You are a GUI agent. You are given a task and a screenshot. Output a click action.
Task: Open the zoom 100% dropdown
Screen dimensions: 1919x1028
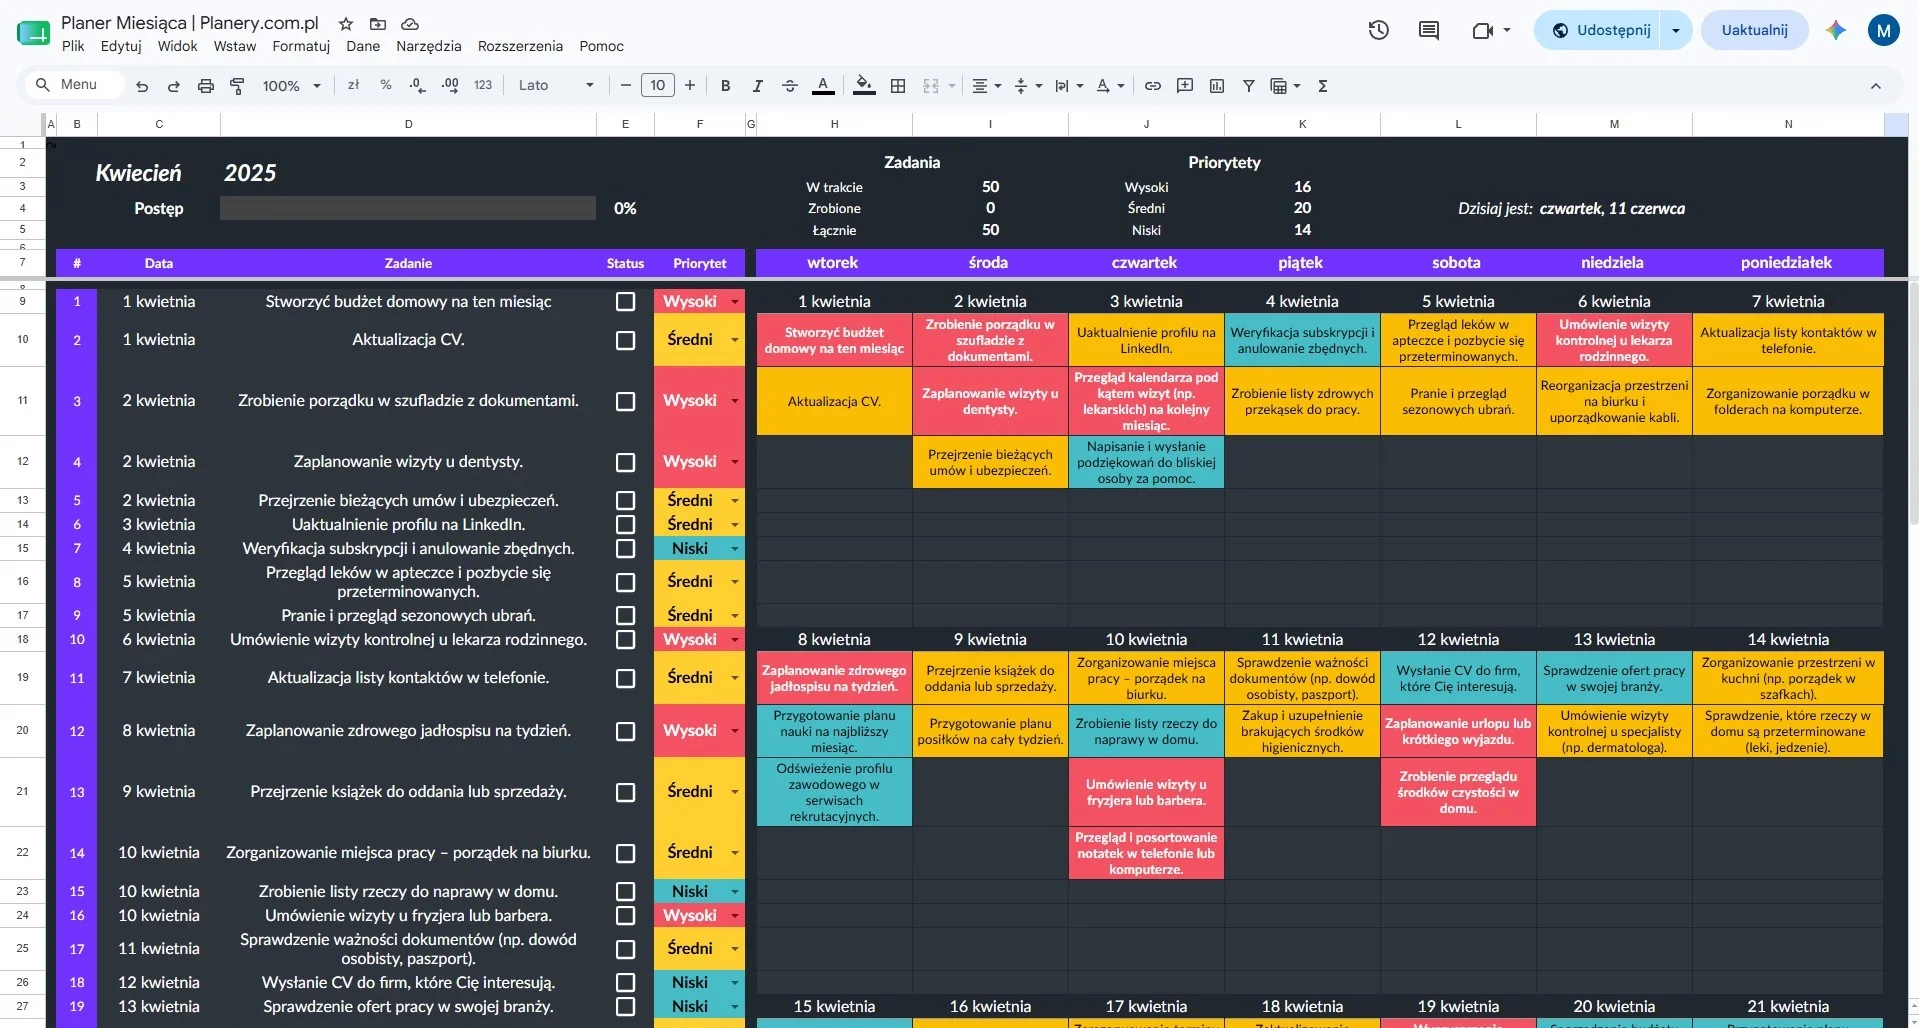(291, 86)
